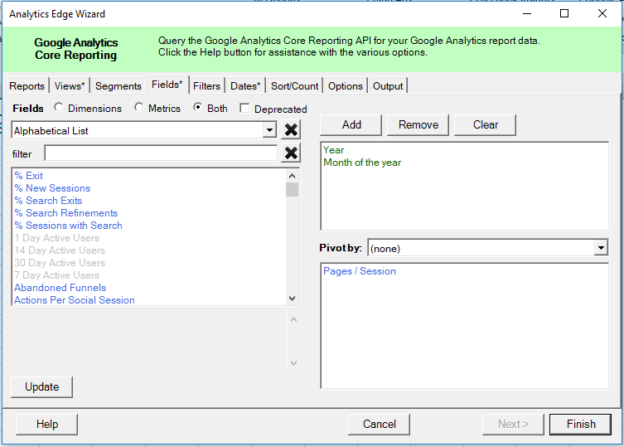This screenshot has height=447, width=624.
Task: Close the Analytics Edge Wizard window
Action: click(602, 14)
